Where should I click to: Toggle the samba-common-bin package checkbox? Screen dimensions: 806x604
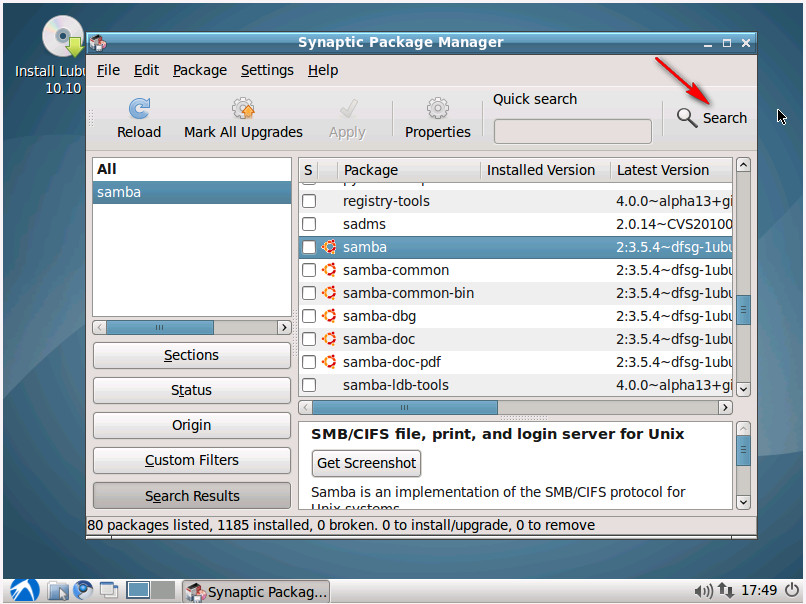(x=309, y=293)
